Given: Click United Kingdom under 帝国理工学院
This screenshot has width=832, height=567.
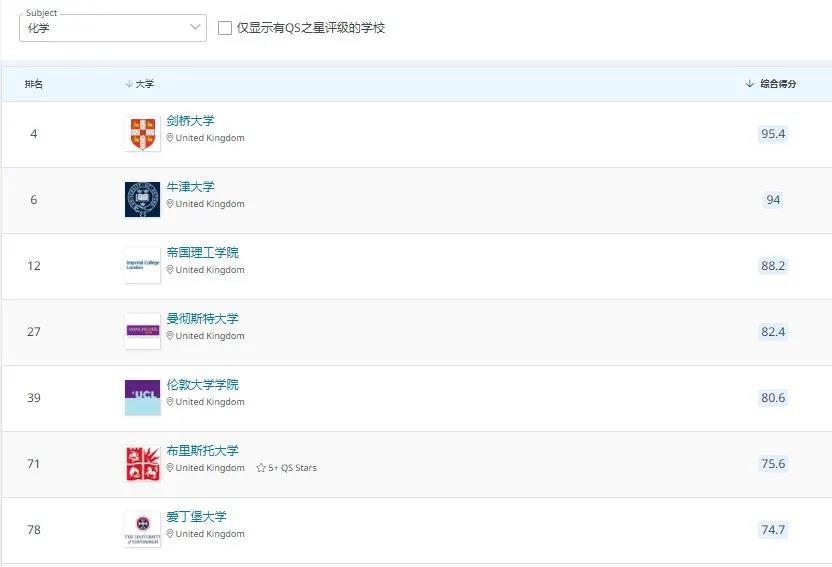Looking at the screenshot, I should coord(210,270).
